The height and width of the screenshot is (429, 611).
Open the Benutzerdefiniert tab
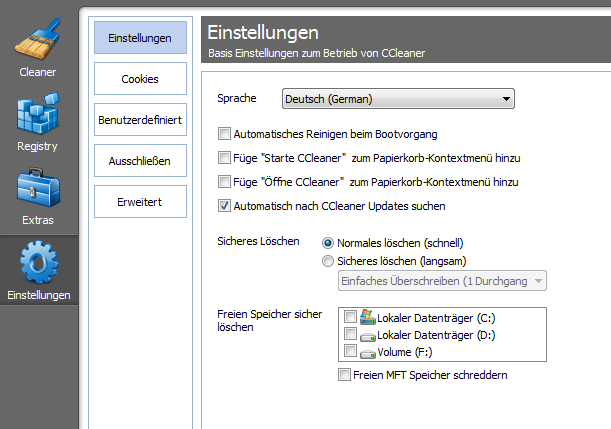(x=140, y=120)
